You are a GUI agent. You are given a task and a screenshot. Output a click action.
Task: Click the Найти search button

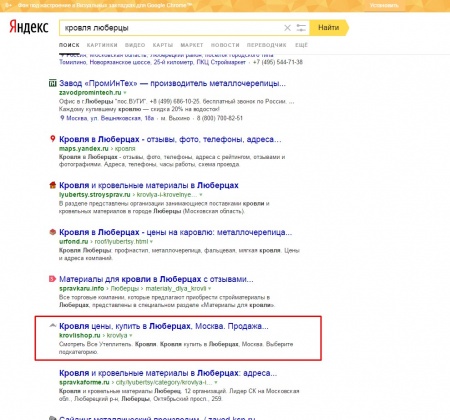[329, 28]
